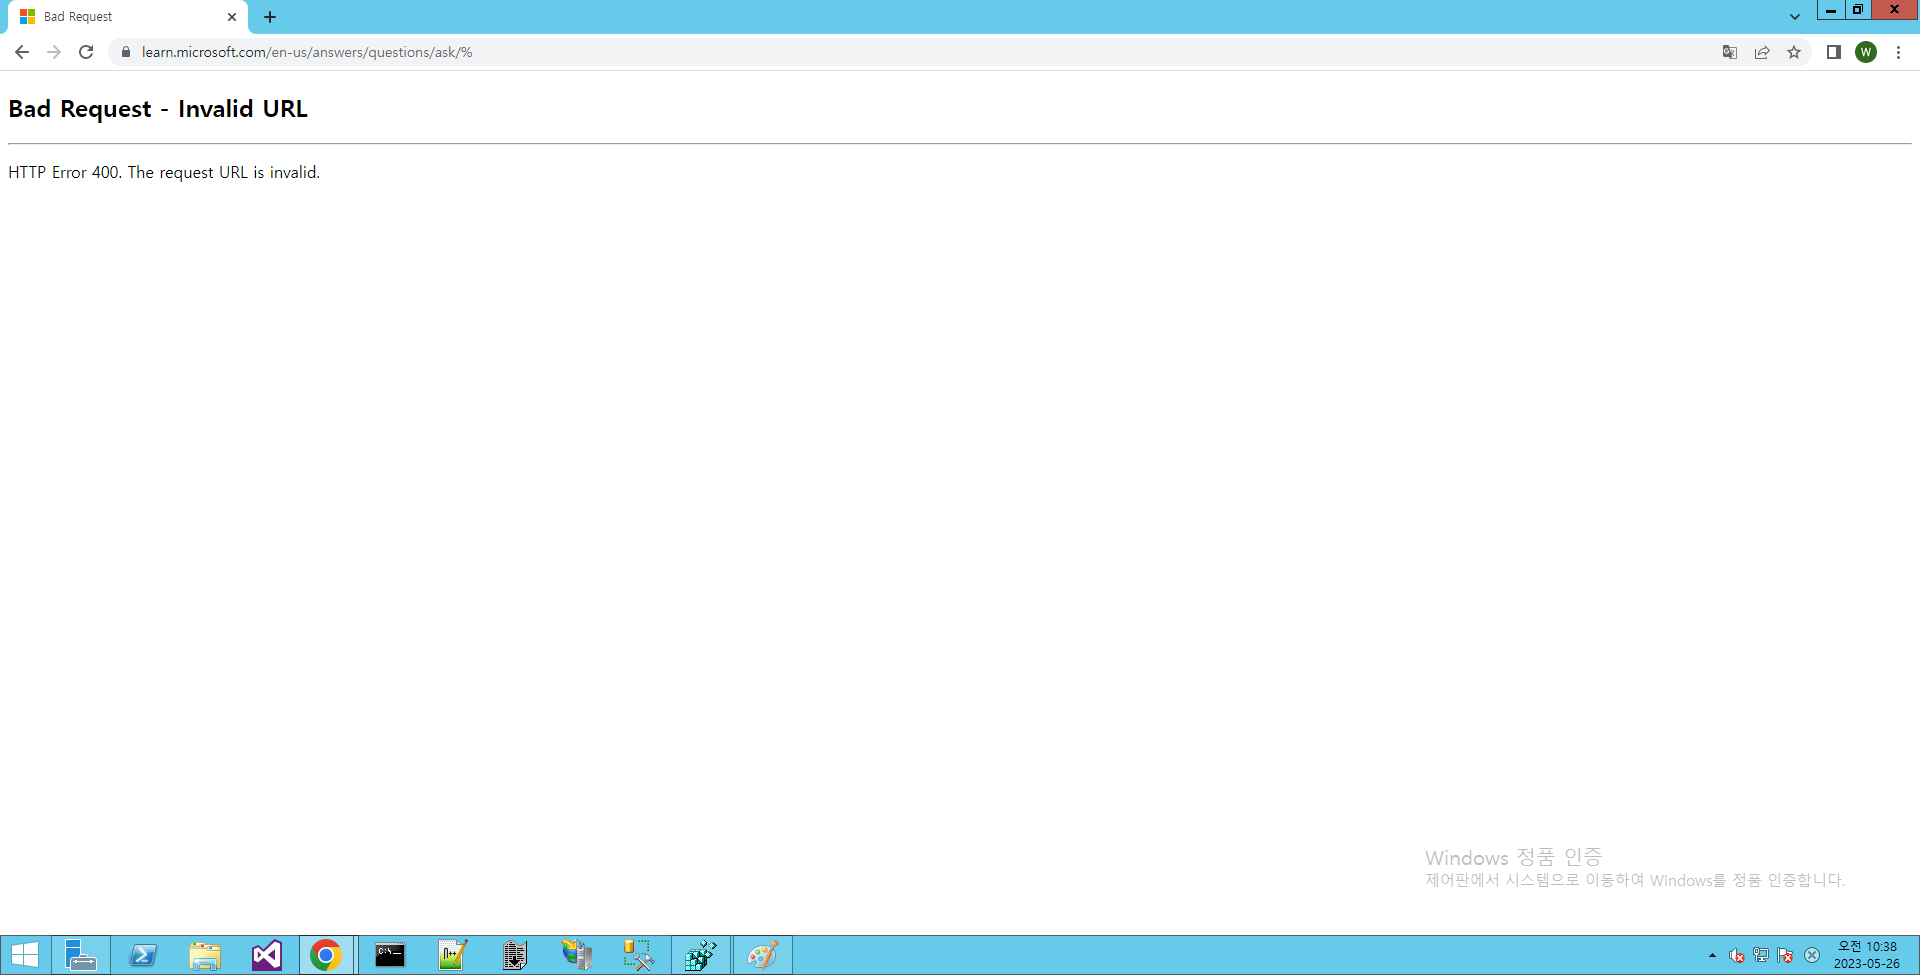Viewport: 1920px width, 975px height.
Task: Open Command Prompt from the taskbar
Action: click(390, 954)
